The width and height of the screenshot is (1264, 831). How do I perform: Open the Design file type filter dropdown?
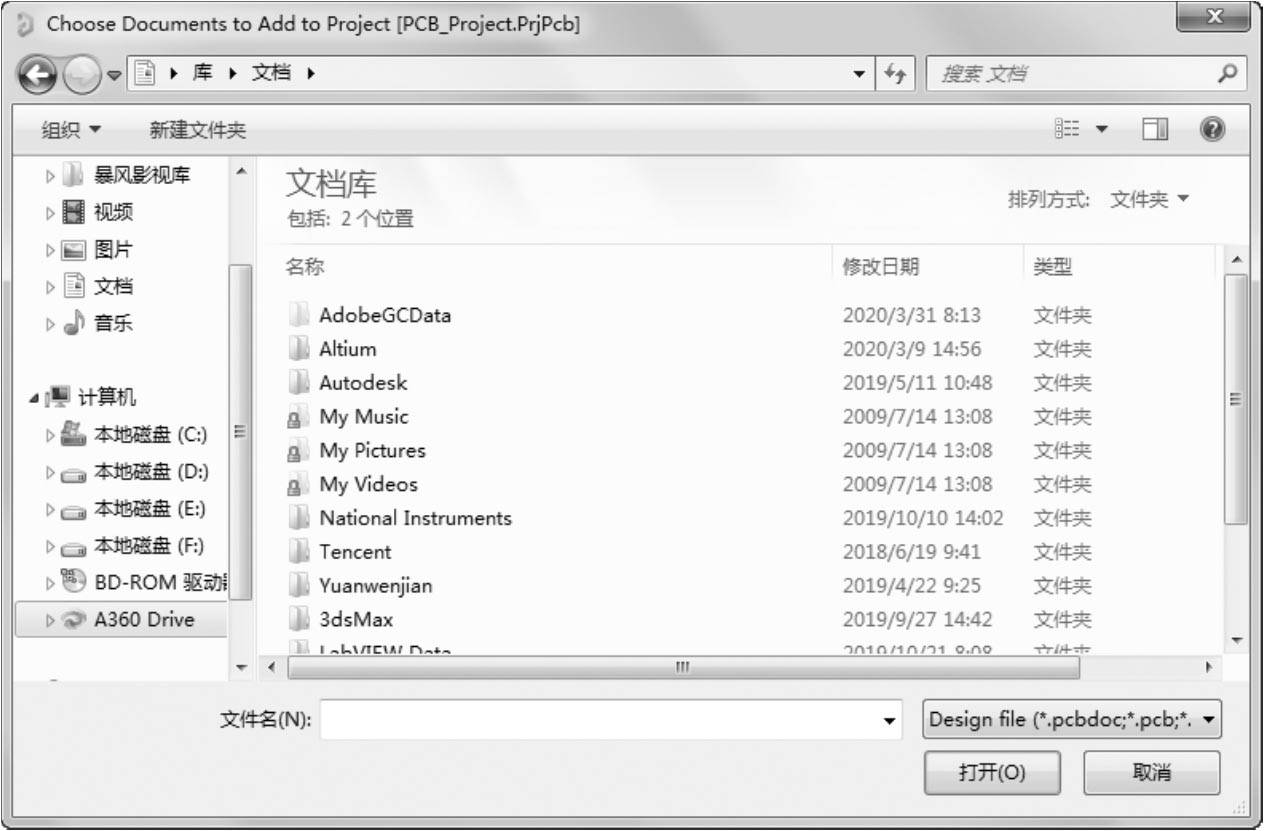(x=1073, y=719)
